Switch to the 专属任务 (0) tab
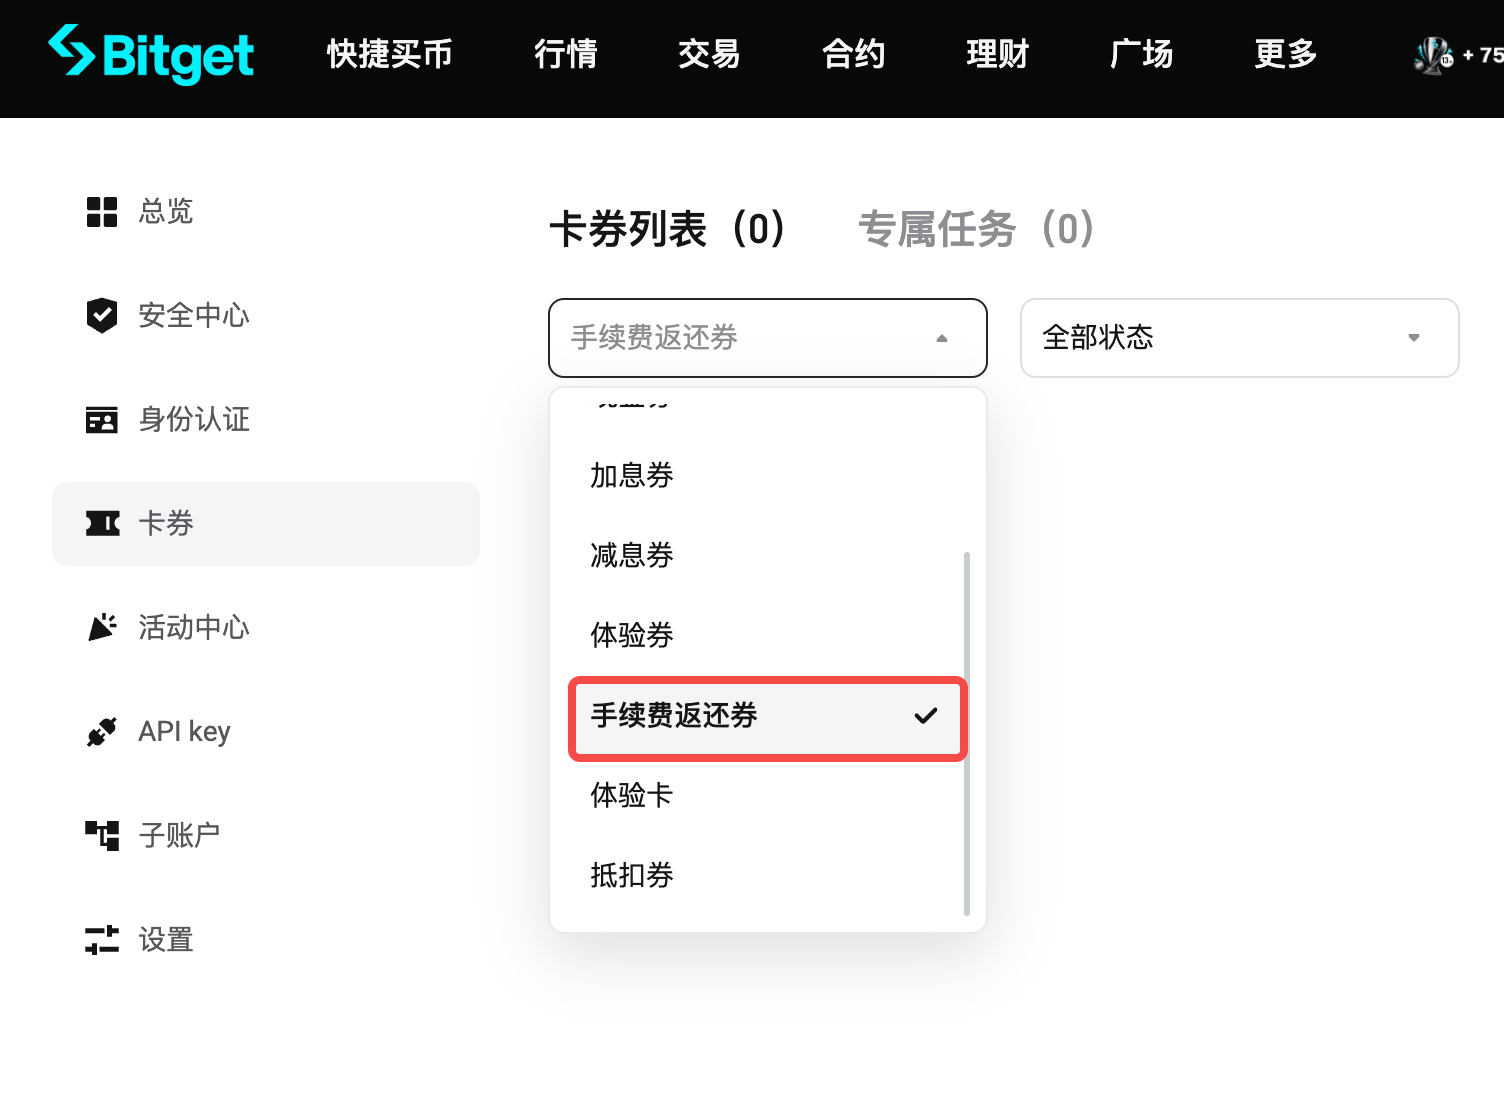1504x1094 pixels. point(976,229)
